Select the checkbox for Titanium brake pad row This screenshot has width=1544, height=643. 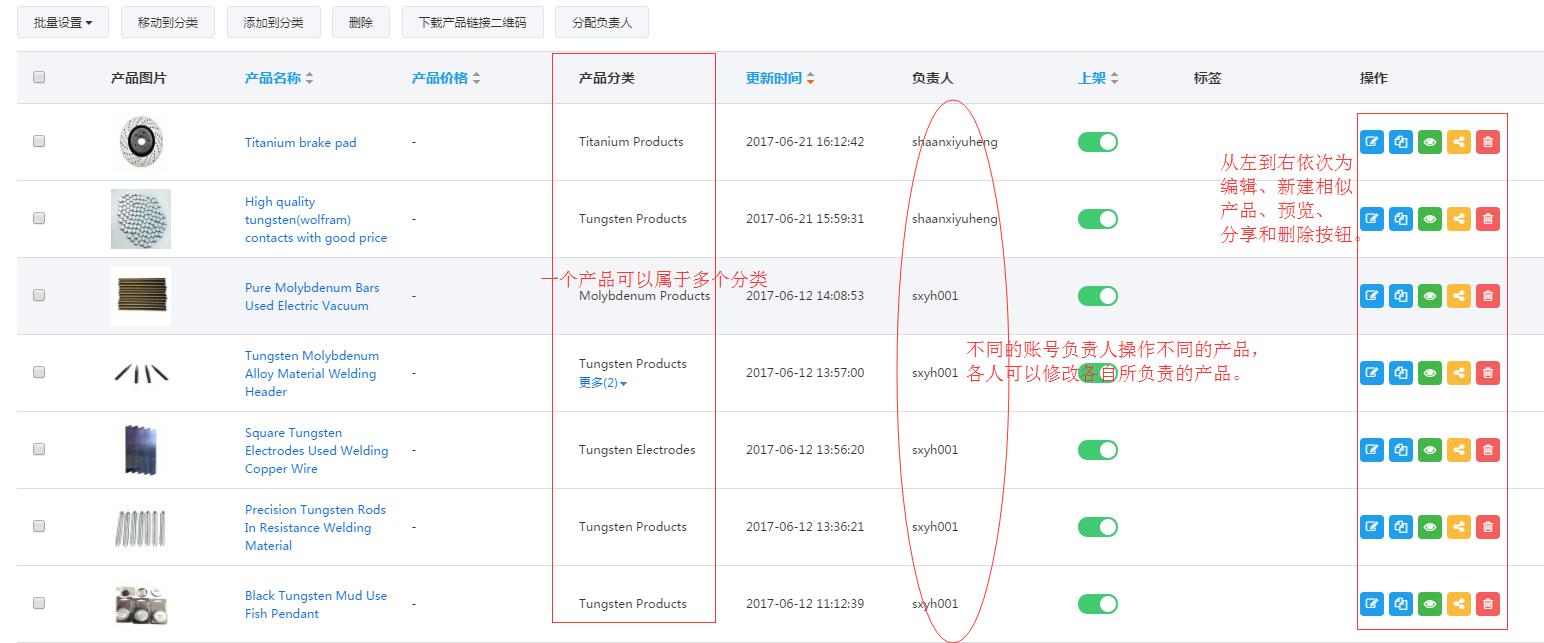38,141
